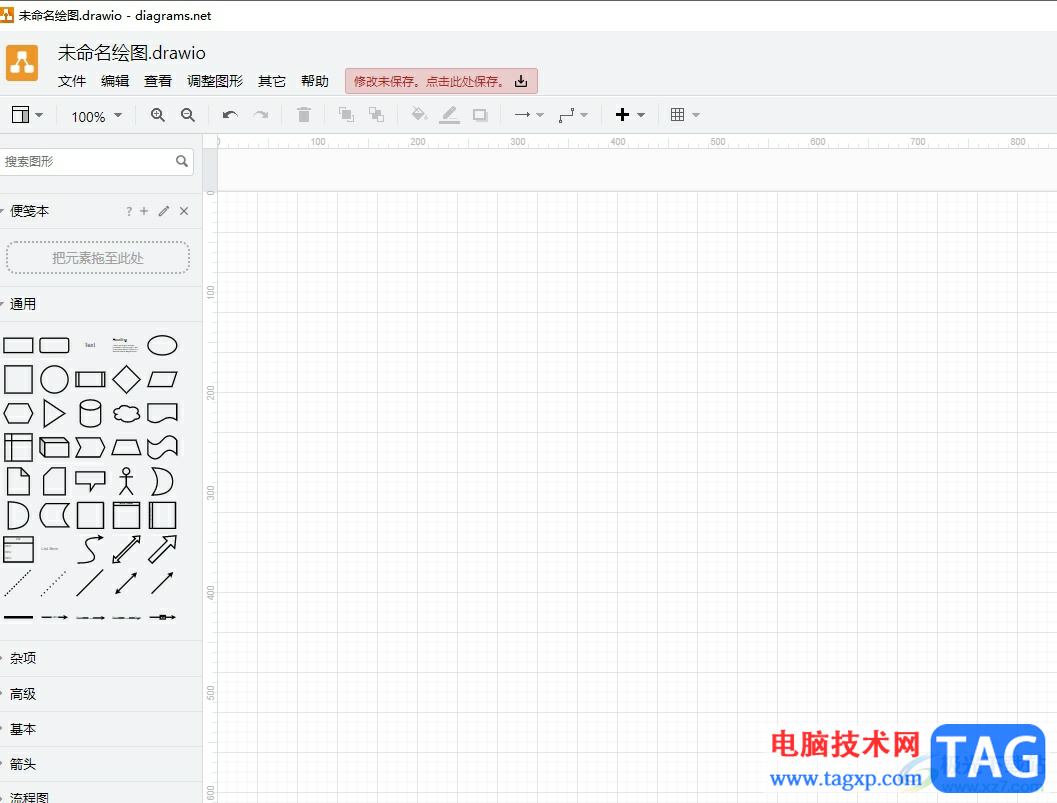Click the draw.io orange logo
Screen dimensions: 1057x803
(22, 63)
